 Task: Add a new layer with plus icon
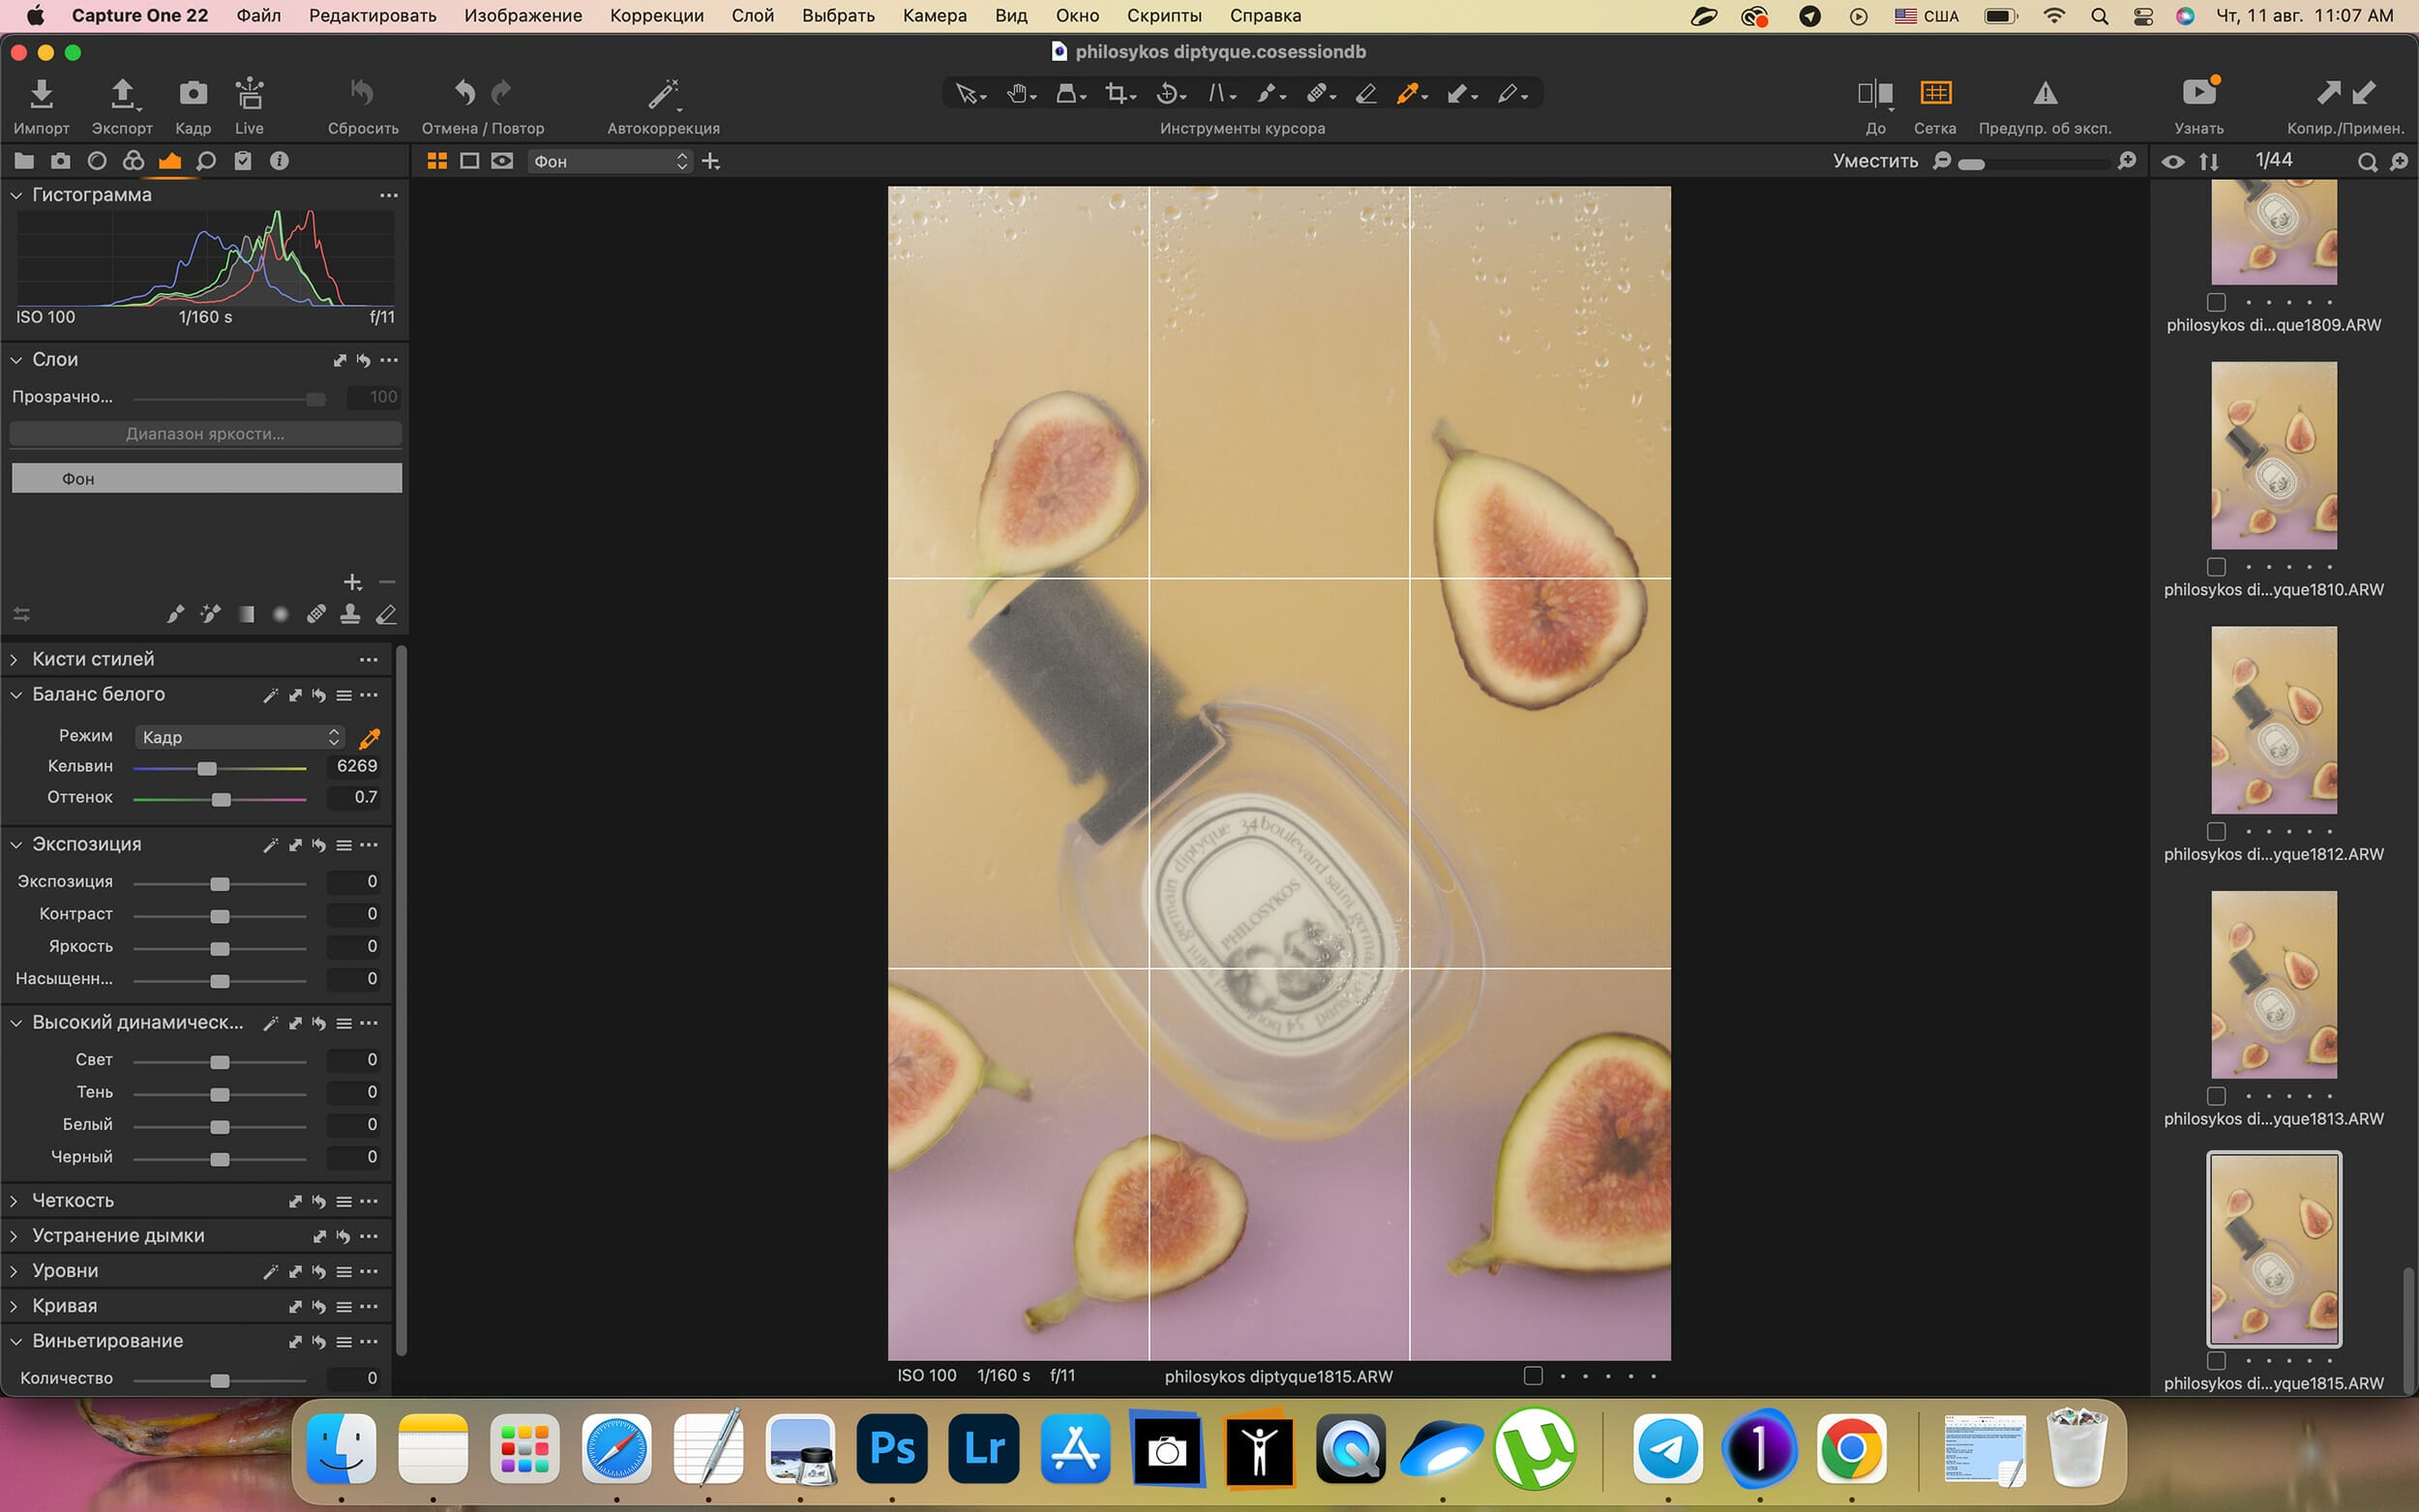click(353, 582)
